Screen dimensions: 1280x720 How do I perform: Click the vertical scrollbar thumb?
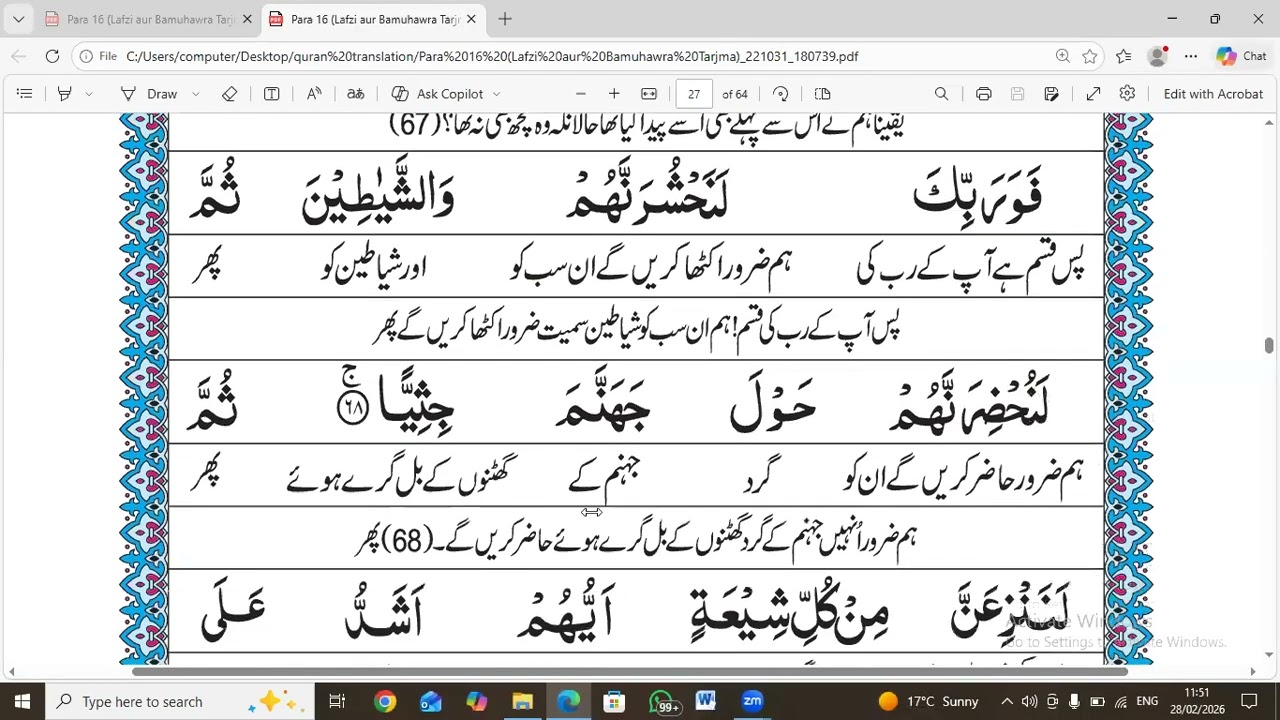[1269, 345]
